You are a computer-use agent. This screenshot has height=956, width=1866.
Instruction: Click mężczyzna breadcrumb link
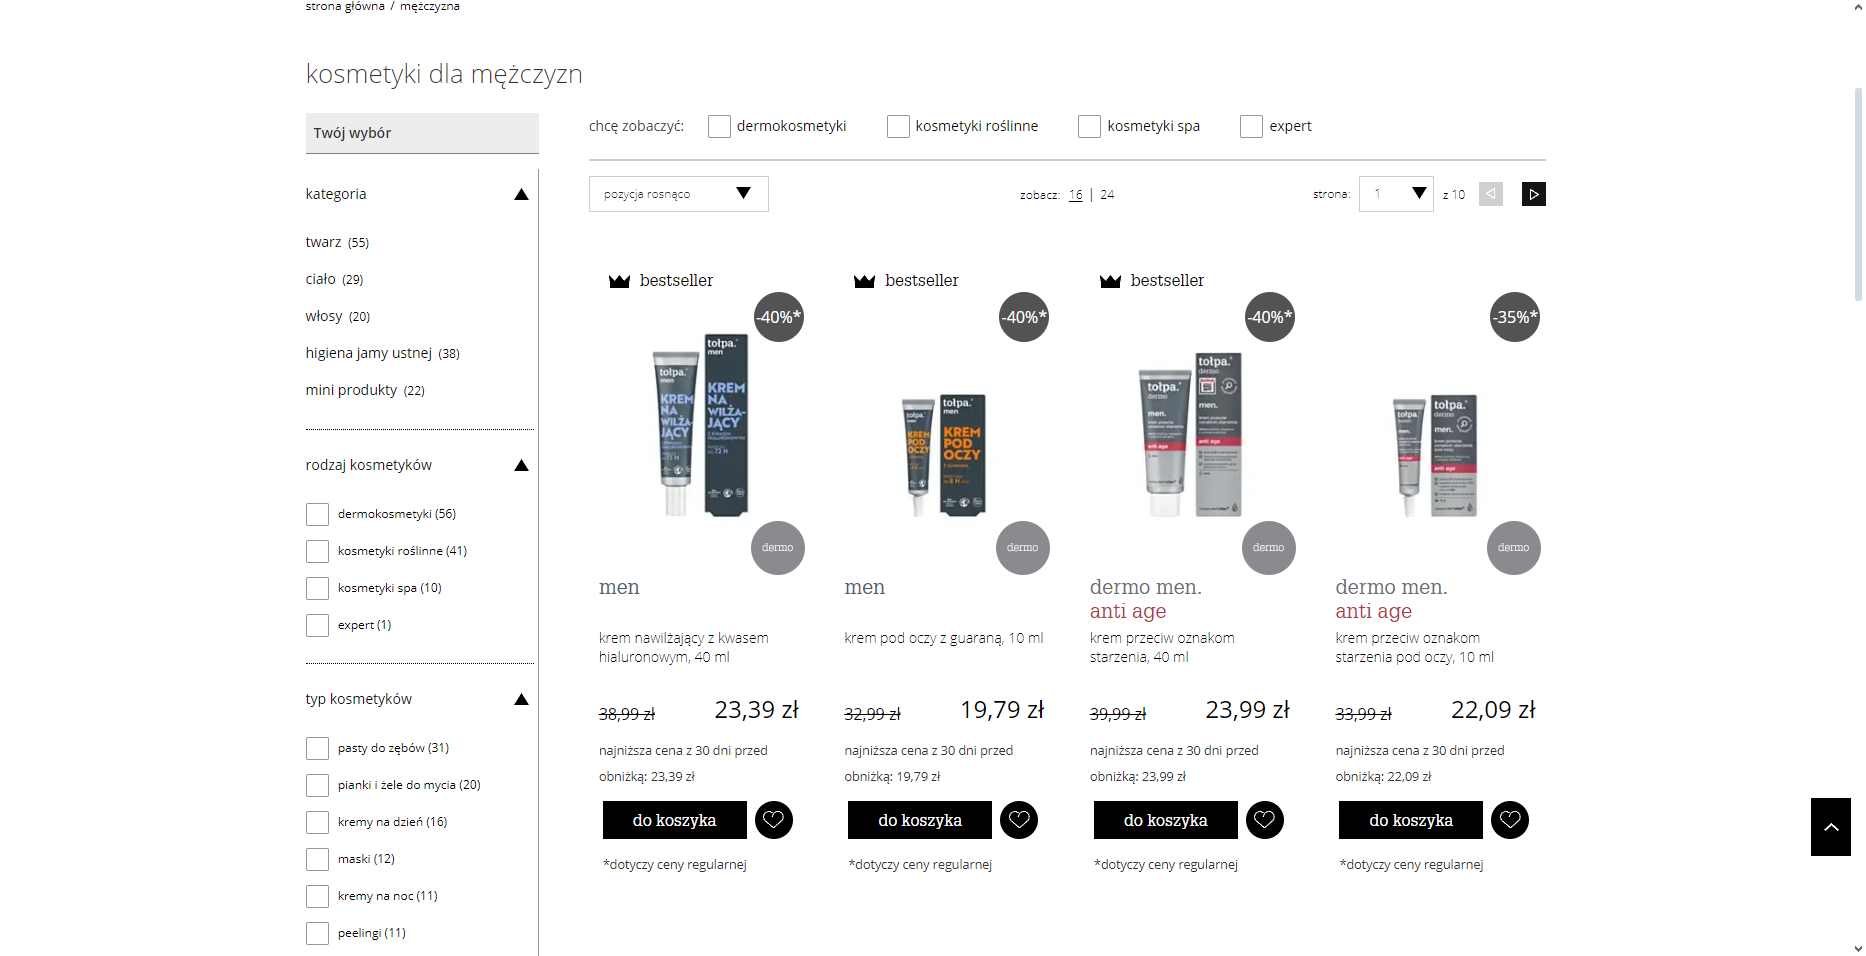tap(430, 6)
